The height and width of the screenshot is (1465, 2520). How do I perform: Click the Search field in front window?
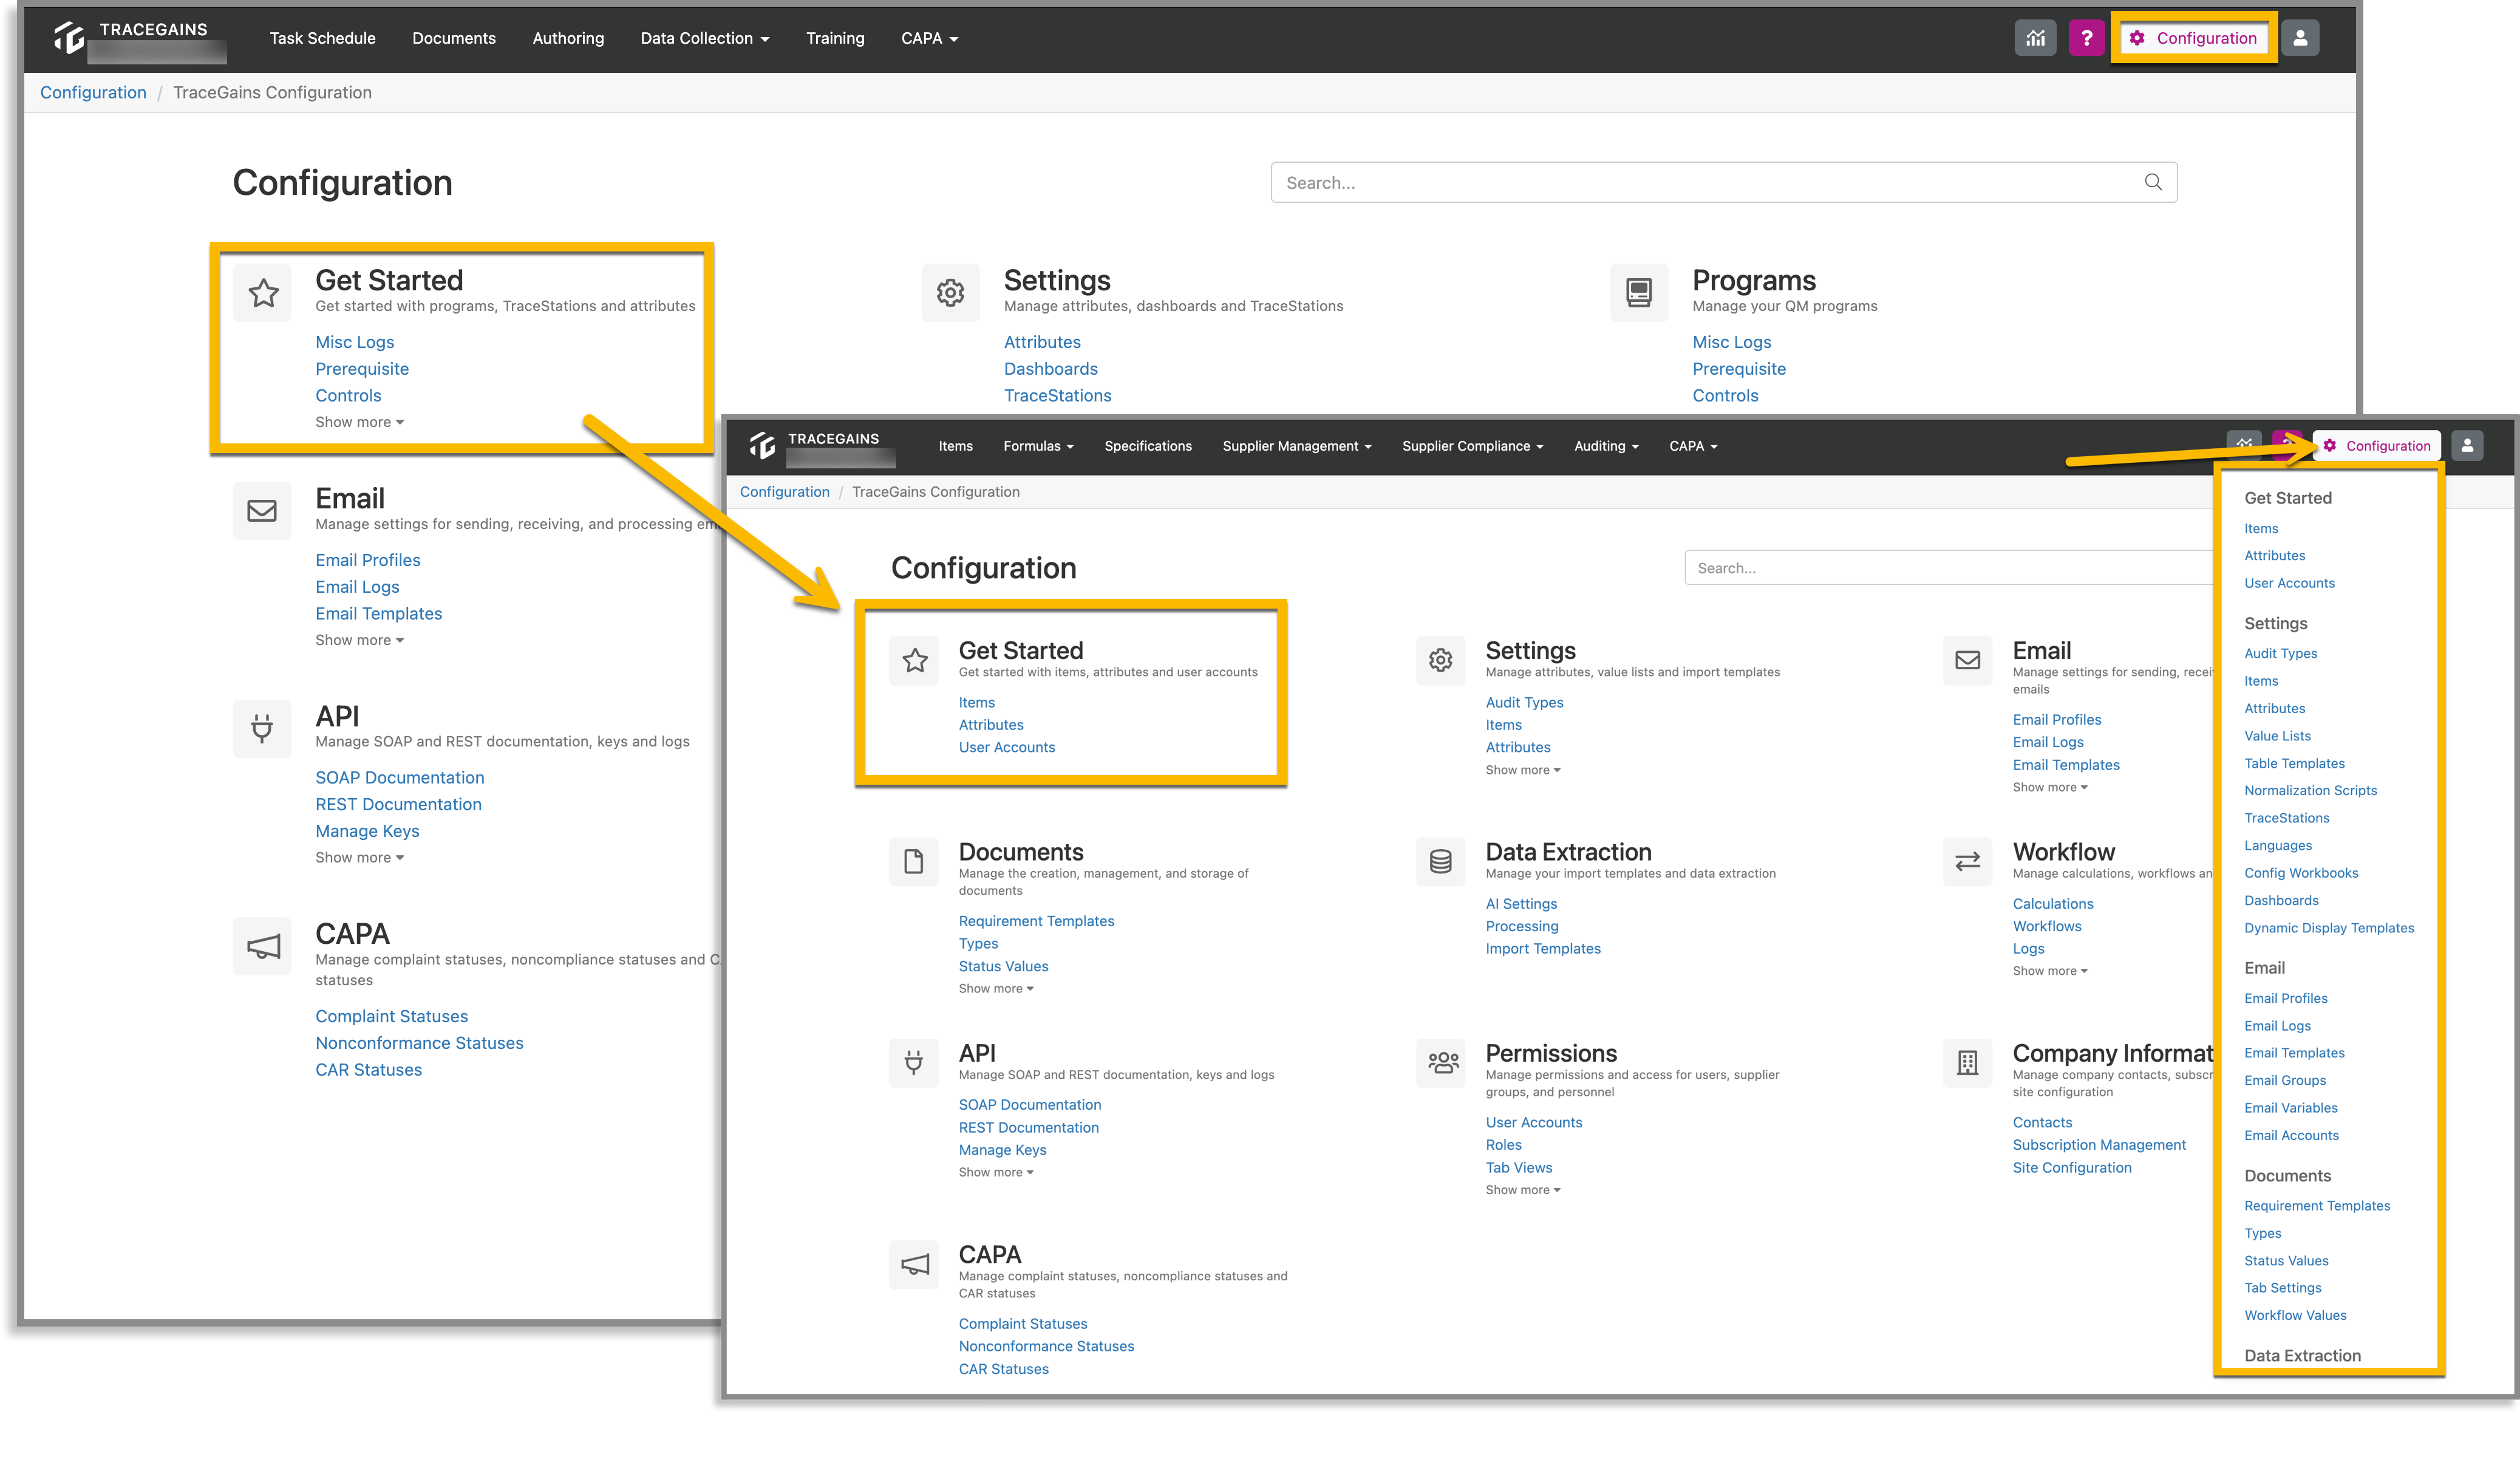(x=1949, y=567)
